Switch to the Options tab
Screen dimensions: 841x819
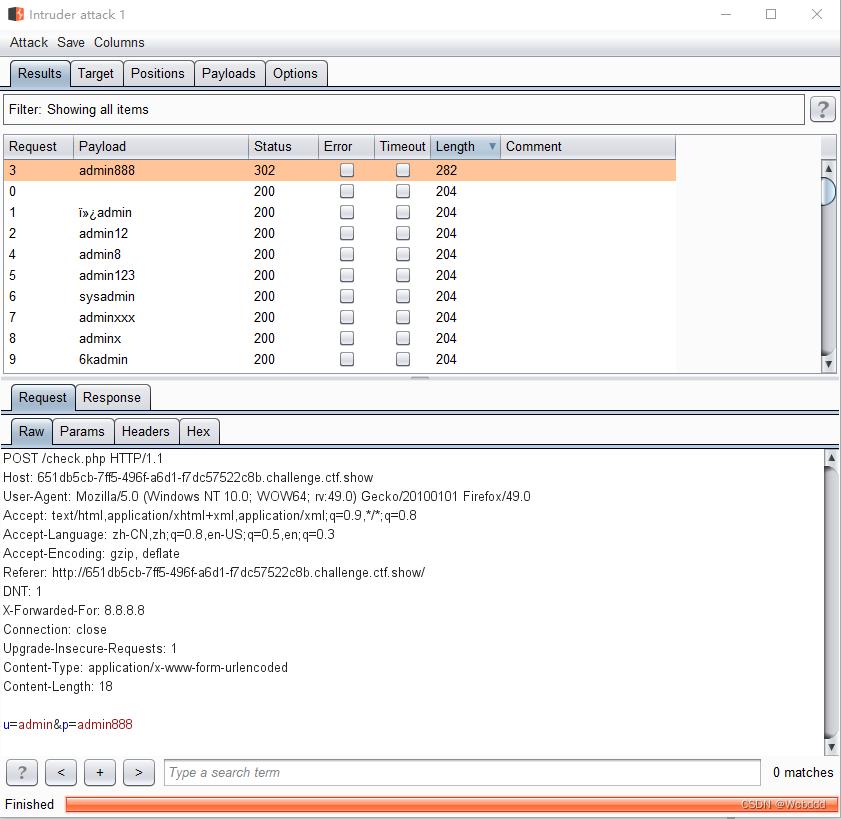click(x=296, y=73)
